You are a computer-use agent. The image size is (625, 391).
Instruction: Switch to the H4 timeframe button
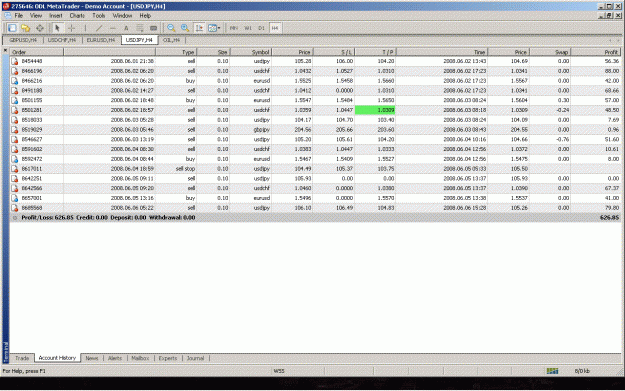(275, 28)
